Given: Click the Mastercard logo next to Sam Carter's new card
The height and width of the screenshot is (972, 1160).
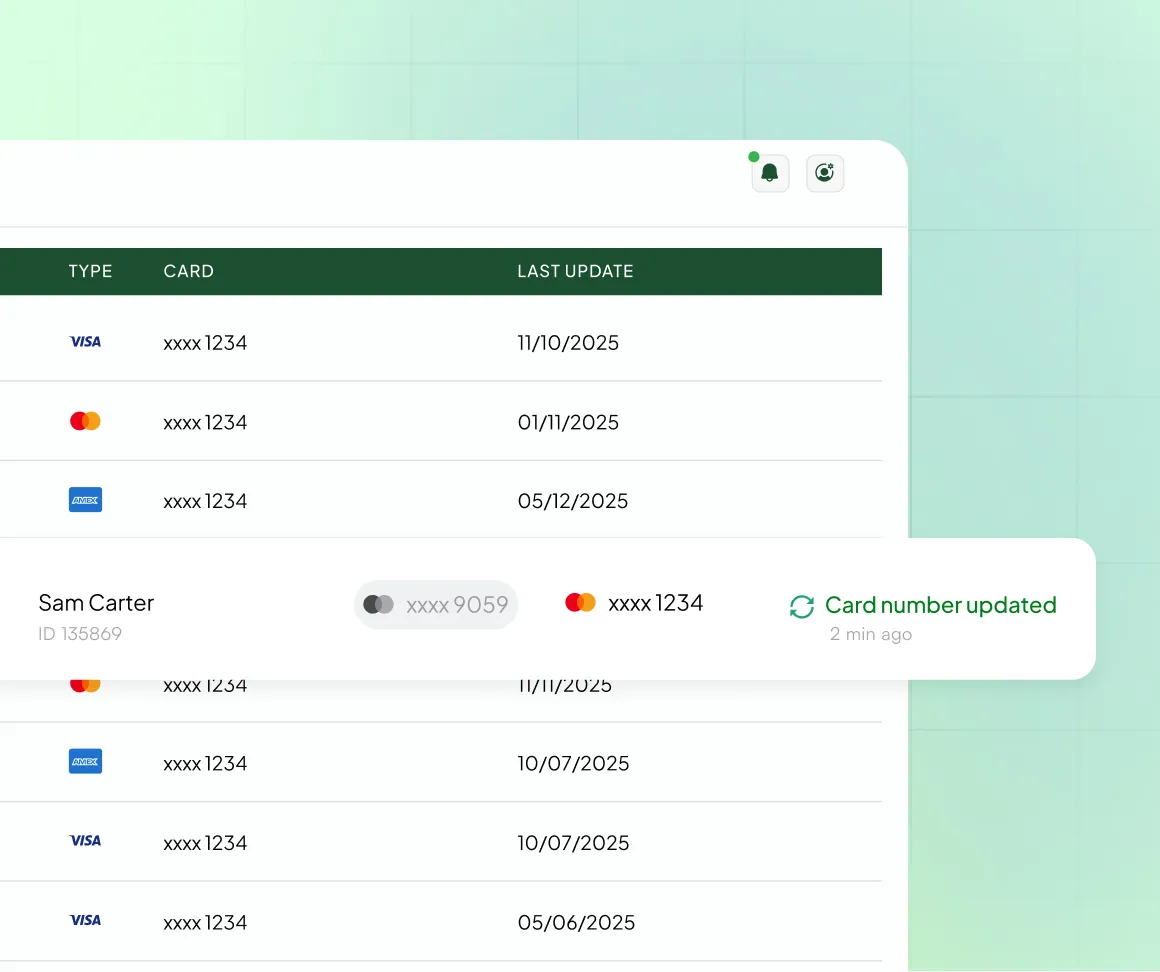Looking at the screenshot, I should tap(580, 603).
